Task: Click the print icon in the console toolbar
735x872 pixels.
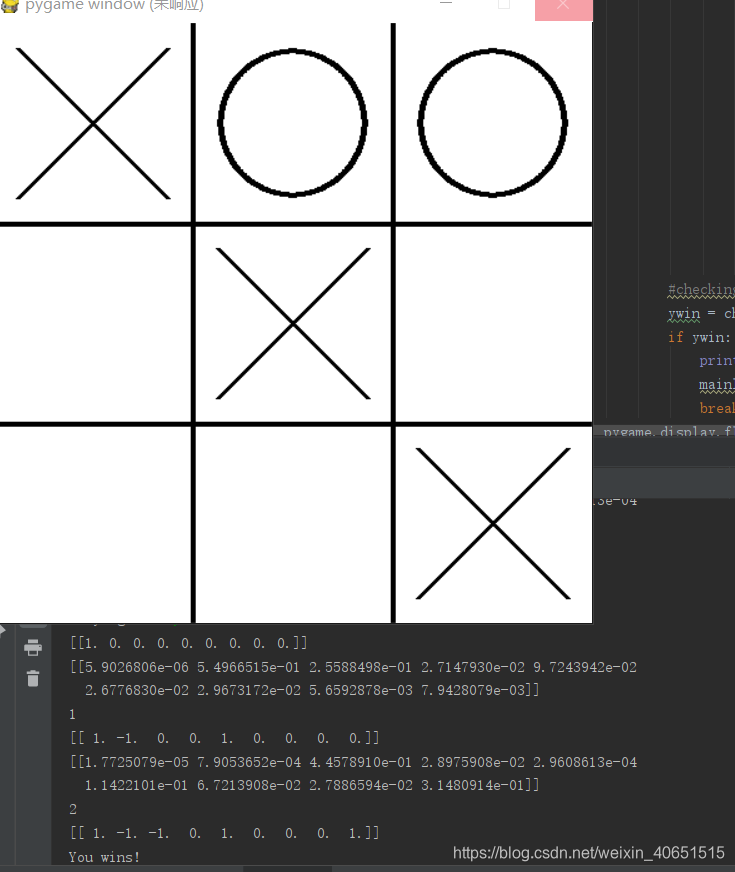Action: (x=33, y=647)
